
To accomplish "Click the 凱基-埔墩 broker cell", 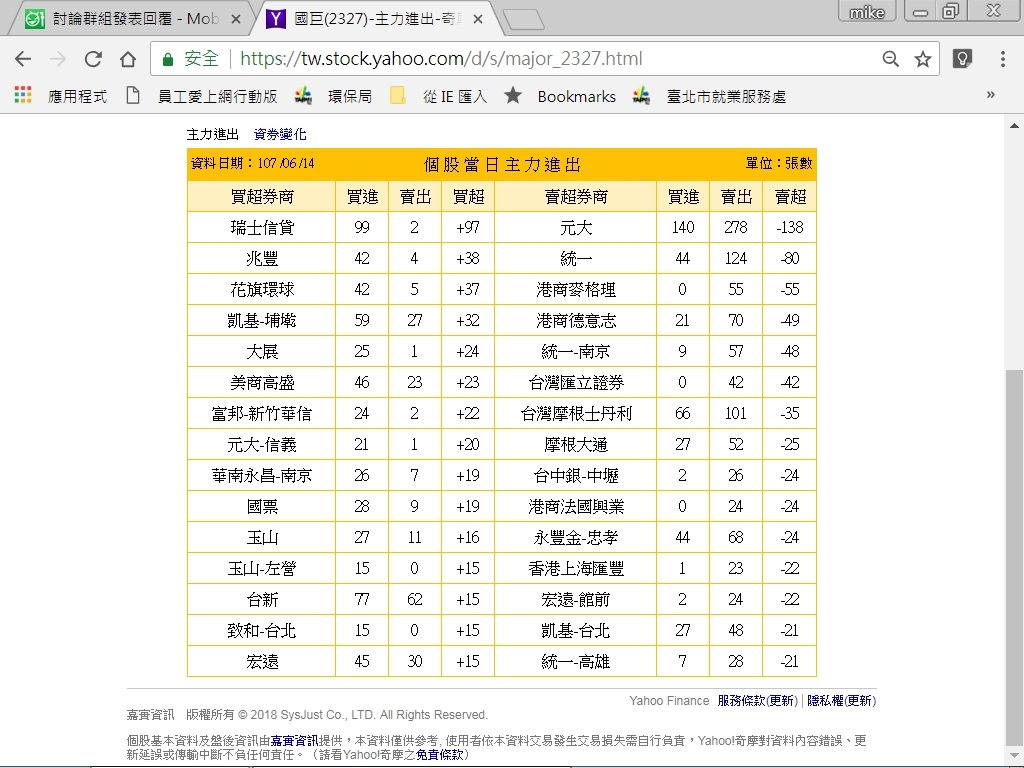I will tap(262, 321).
